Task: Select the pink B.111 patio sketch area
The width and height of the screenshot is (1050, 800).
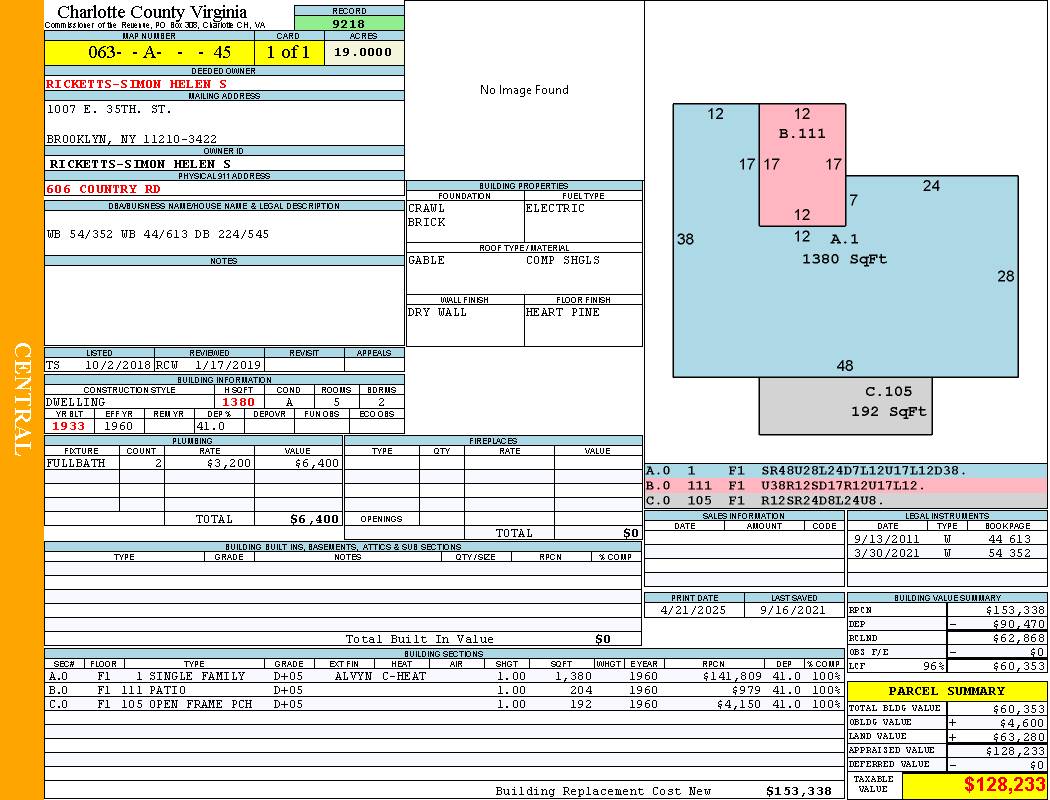Action: pyautogui.click(x=802, y=165)
